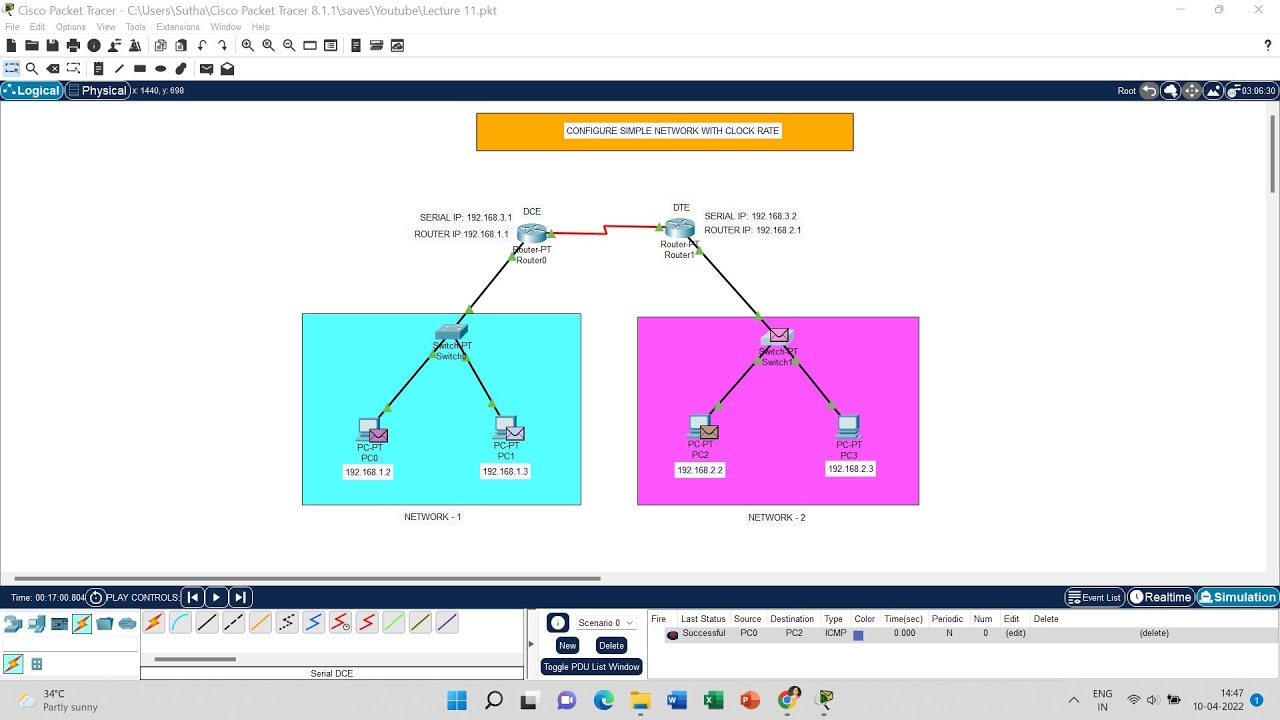Expand the PDU panel side arrow
Image resolution: width=1280 pixels, height=720 pixels.
point(531,644)
